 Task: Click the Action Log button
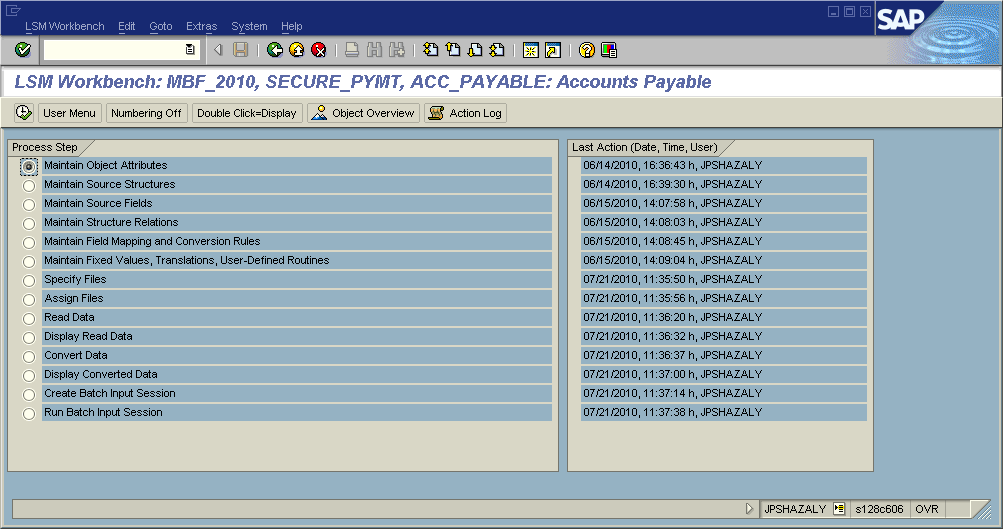click(x=465, y=113)
